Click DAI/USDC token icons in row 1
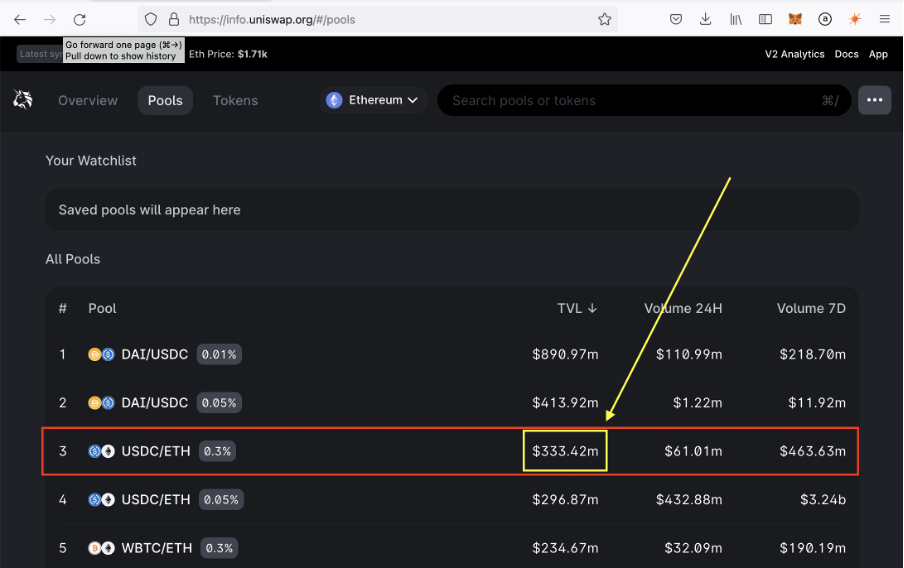Image resolution: width=904 pixels, height=568 pixels. [x=101, y=354]
